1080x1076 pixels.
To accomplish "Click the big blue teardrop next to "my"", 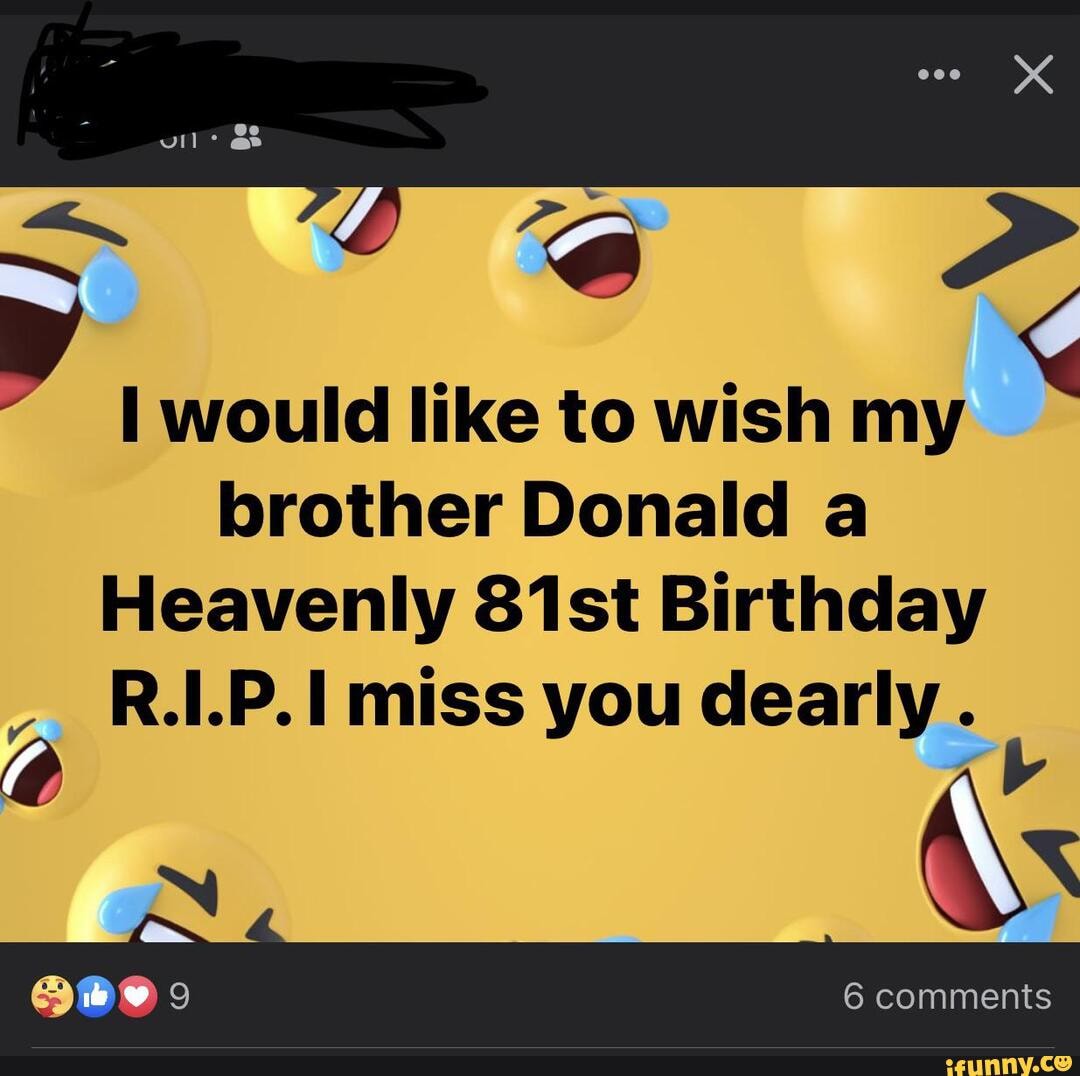I will [1004, 365].
